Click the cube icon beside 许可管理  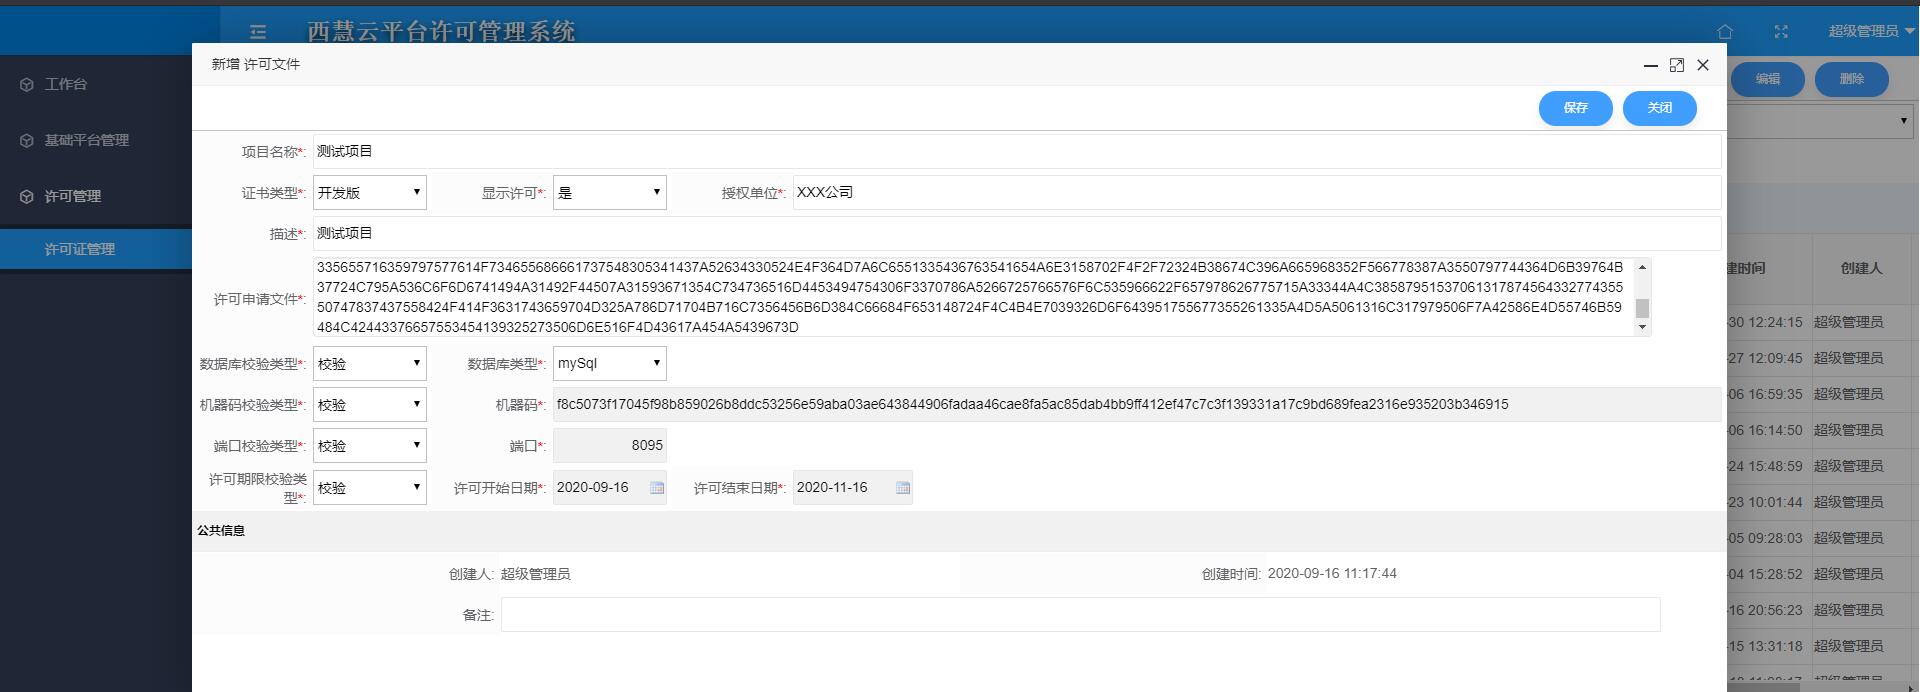click(26, 196)
